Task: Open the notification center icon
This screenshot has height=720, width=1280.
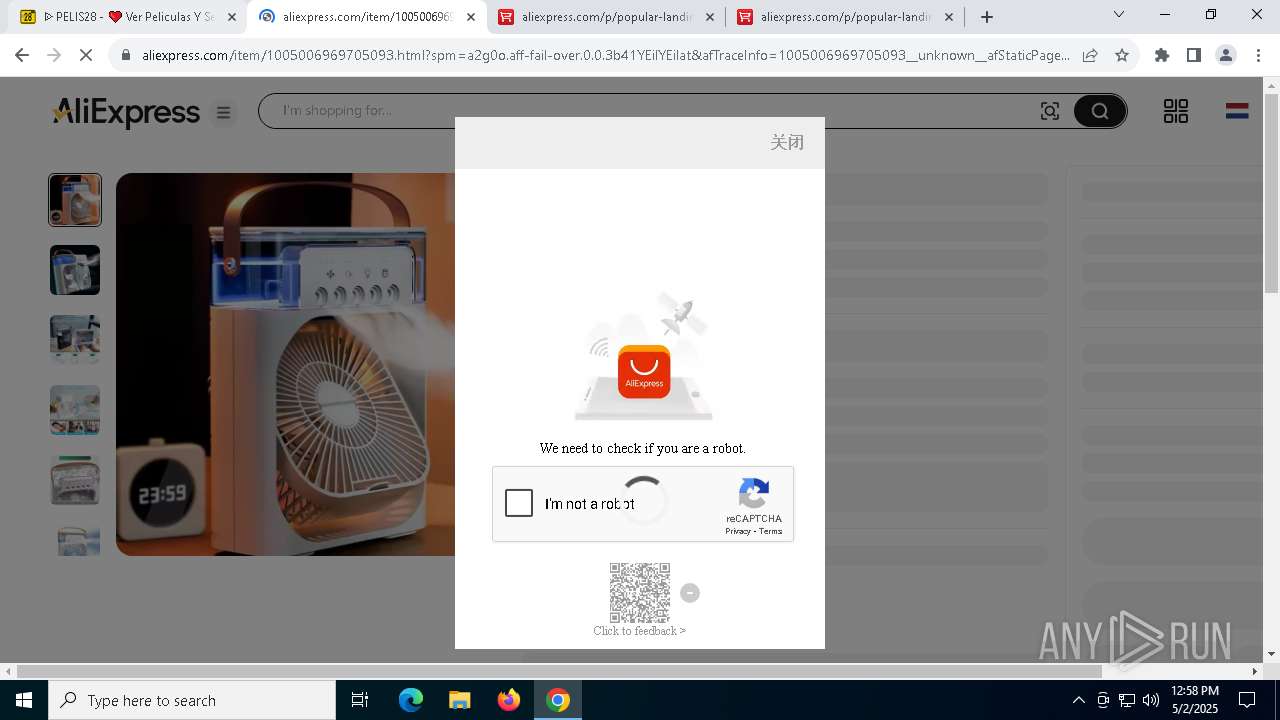Action: click(x=1248, y=700)
